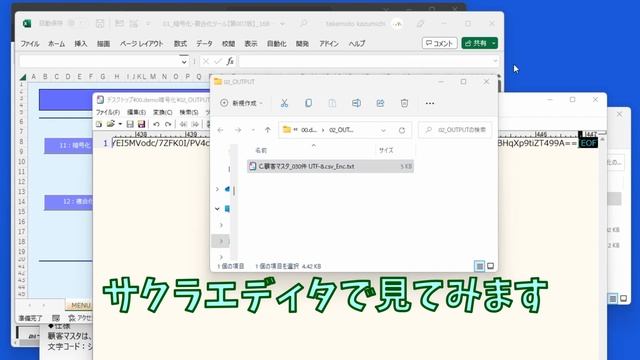This screenshot has height=360, width=640.
Task: Click the save icon in Excel title bar
Action: (x=100, y=24)
